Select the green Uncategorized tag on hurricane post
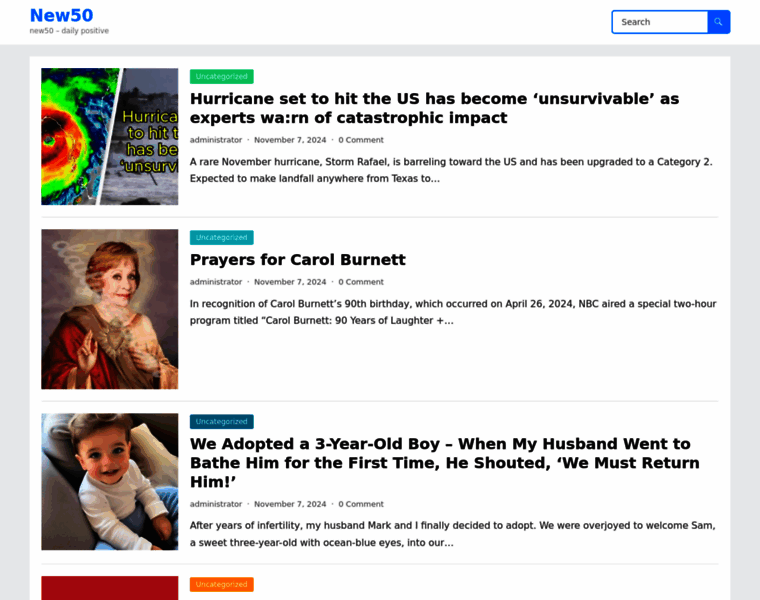This screenshot has height=600, width=760. coord(222,77)
